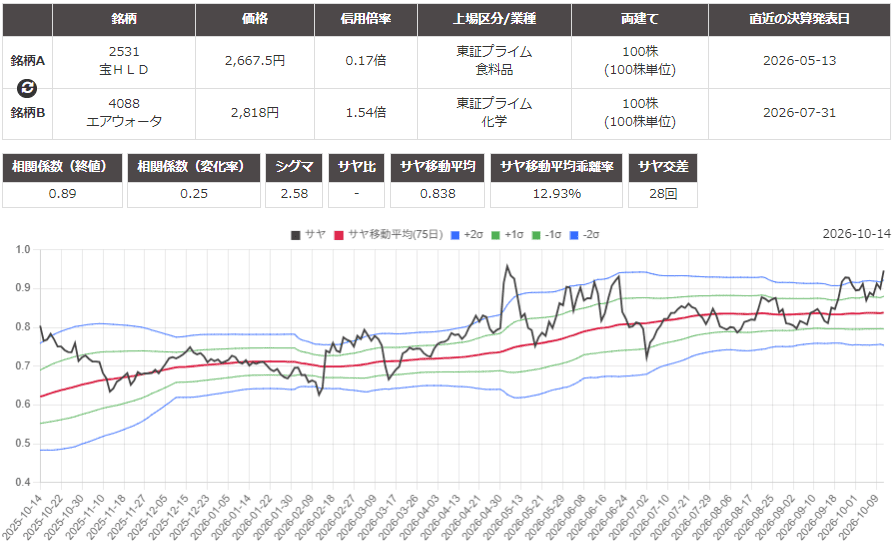This screenshot has height=543, width=895.
Task: Click the 価格 column header
Action: (x=255, y=19)
